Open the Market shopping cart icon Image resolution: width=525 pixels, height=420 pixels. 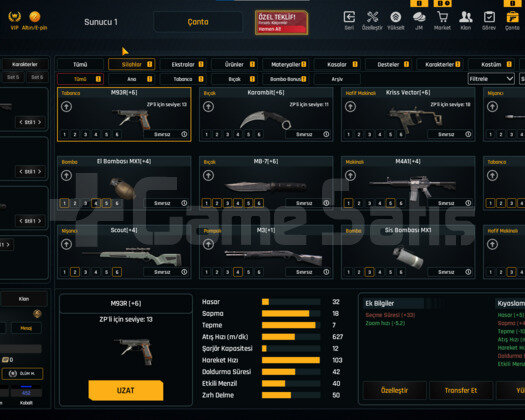pos(442,17)
